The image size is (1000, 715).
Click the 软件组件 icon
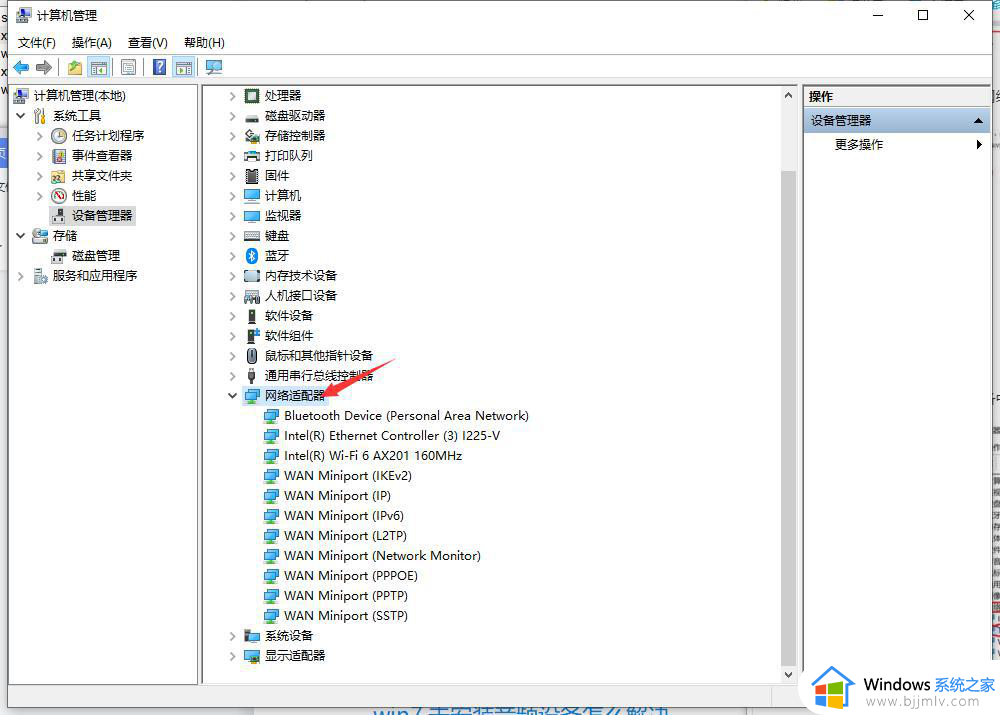(252, 336)
